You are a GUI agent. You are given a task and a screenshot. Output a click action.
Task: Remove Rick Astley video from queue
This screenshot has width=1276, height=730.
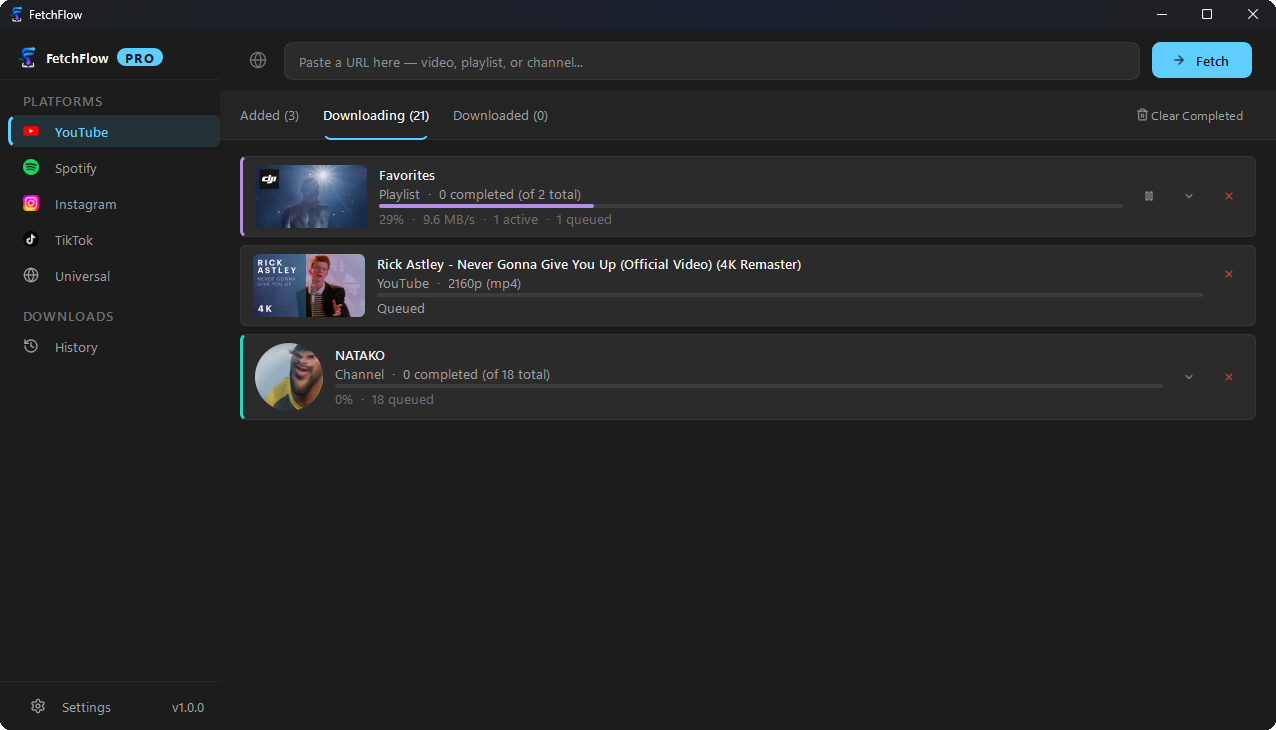click(1229, 274)
